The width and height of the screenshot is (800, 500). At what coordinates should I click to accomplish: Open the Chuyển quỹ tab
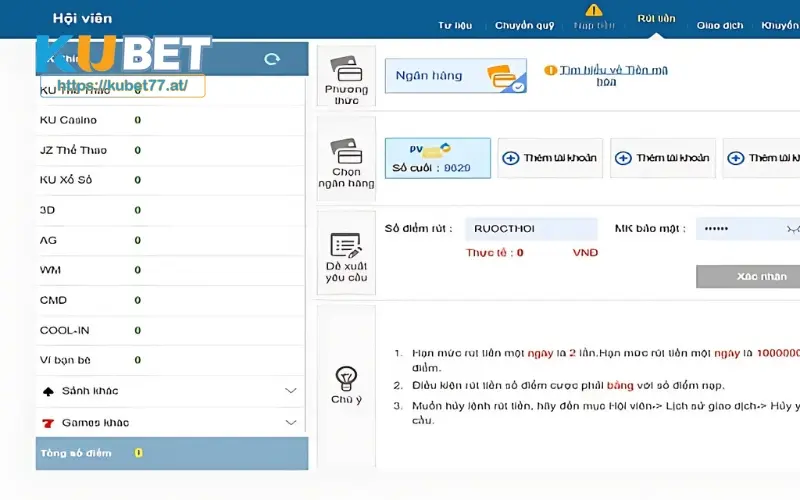click(524, 25)
